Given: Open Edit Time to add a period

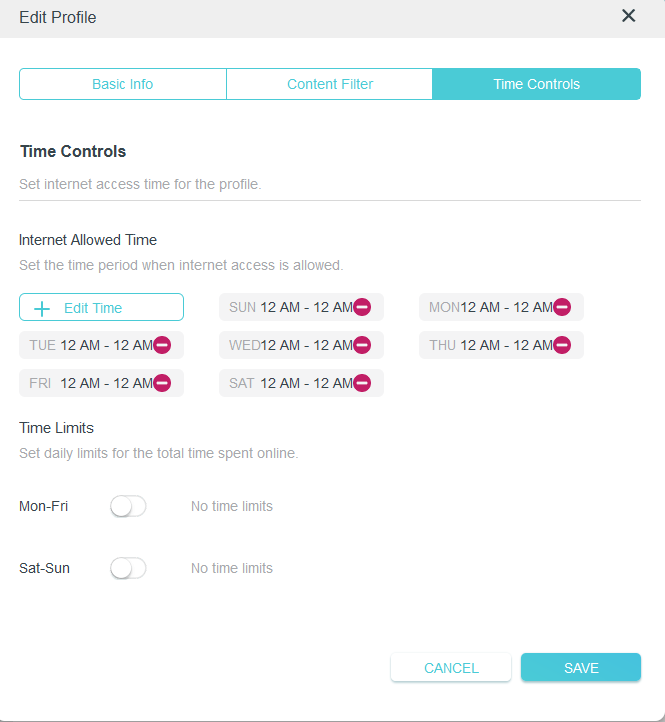Looking at the screenshot, I should coord(101,307).
